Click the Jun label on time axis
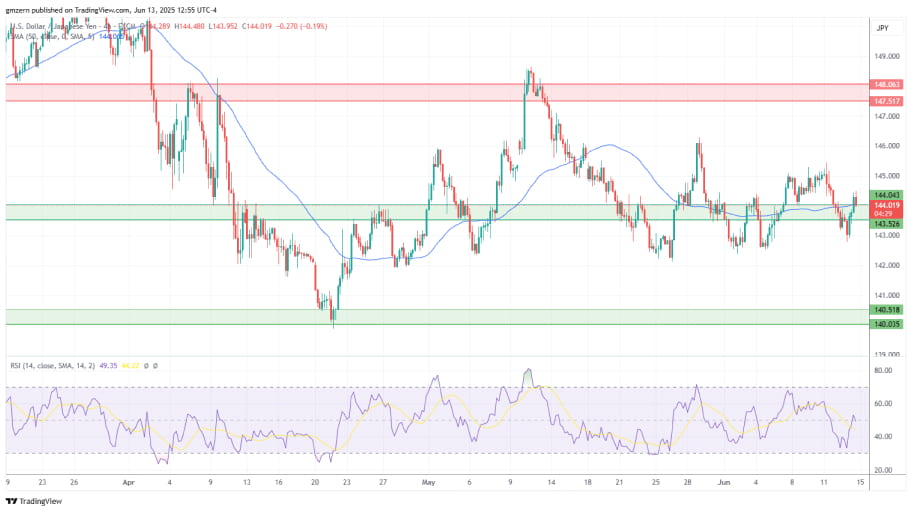Screen dimensions: 912x513 pos(724,482)
